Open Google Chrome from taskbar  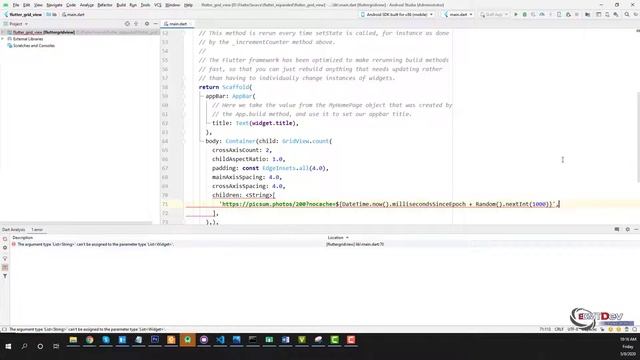coord(89,340)
